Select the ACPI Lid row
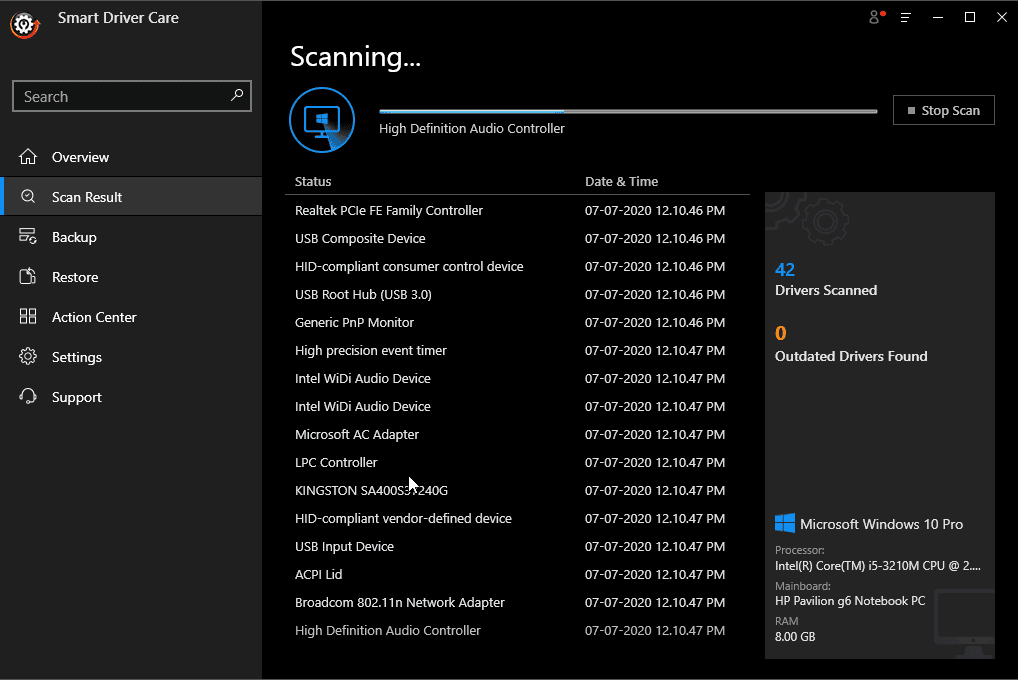The width and height of the screenshot is (1018, 680). coord(517,573)
